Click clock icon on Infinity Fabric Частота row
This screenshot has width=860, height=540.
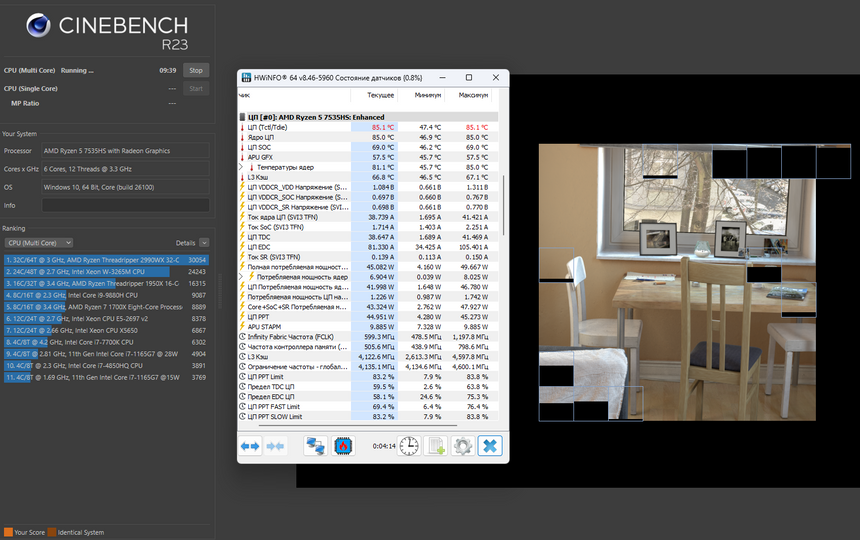point(242,337)
